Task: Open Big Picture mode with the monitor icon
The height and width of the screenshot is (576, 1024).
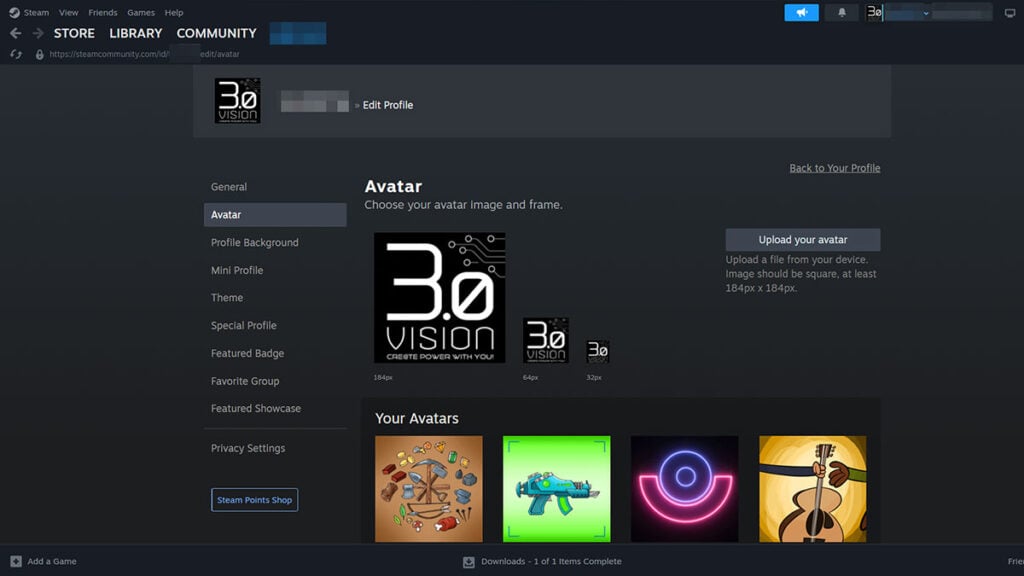Action: 1009,12
